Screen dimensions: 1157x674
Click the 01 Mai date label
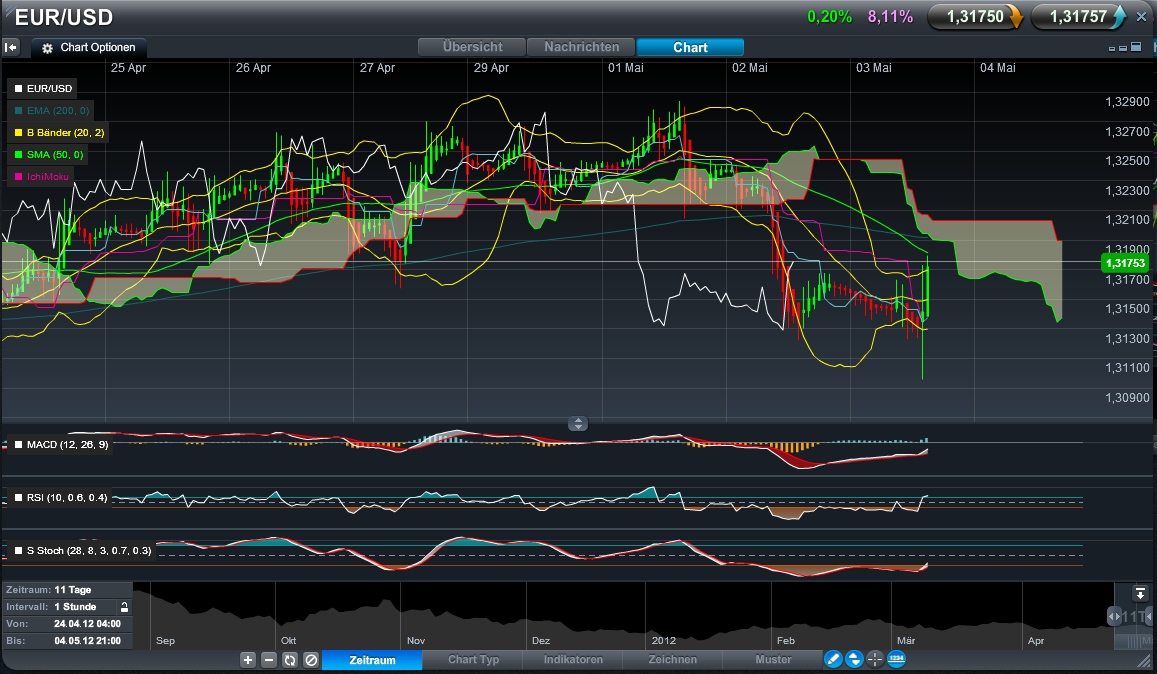click(x=626, y=68)
